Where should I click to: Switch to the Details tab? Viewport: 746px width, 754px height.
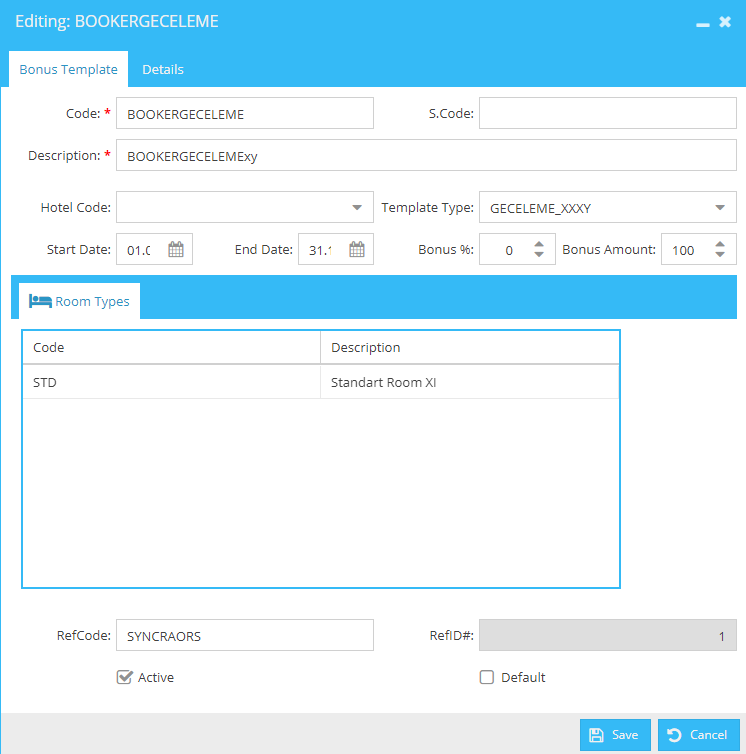pyautogui.click(x=163, y=69)
